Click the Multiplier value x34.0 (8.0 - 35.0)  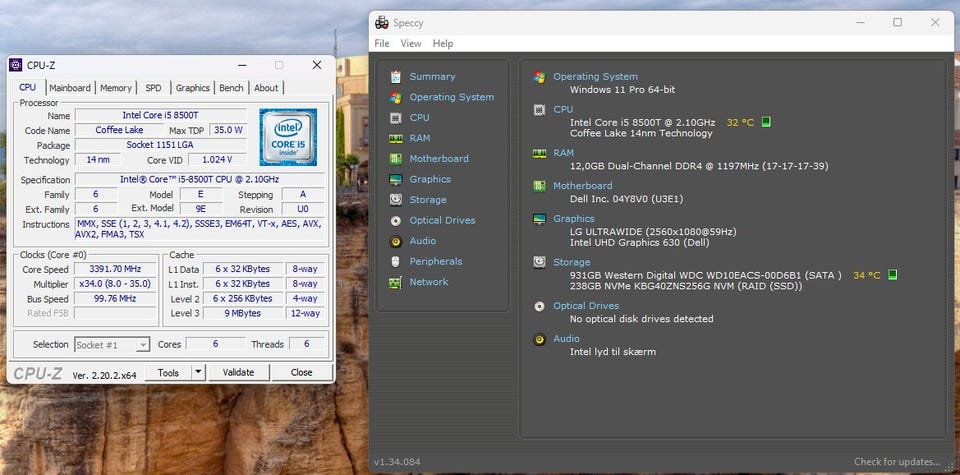tap(115, 284)
